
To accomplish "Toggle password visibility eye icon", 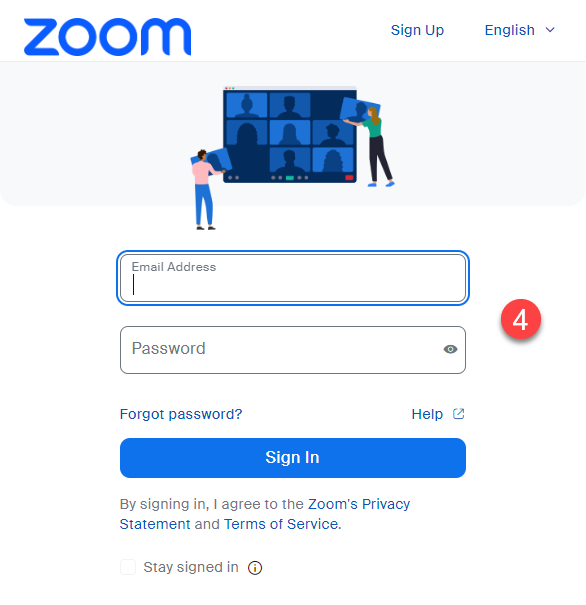I will pos(450,349).
